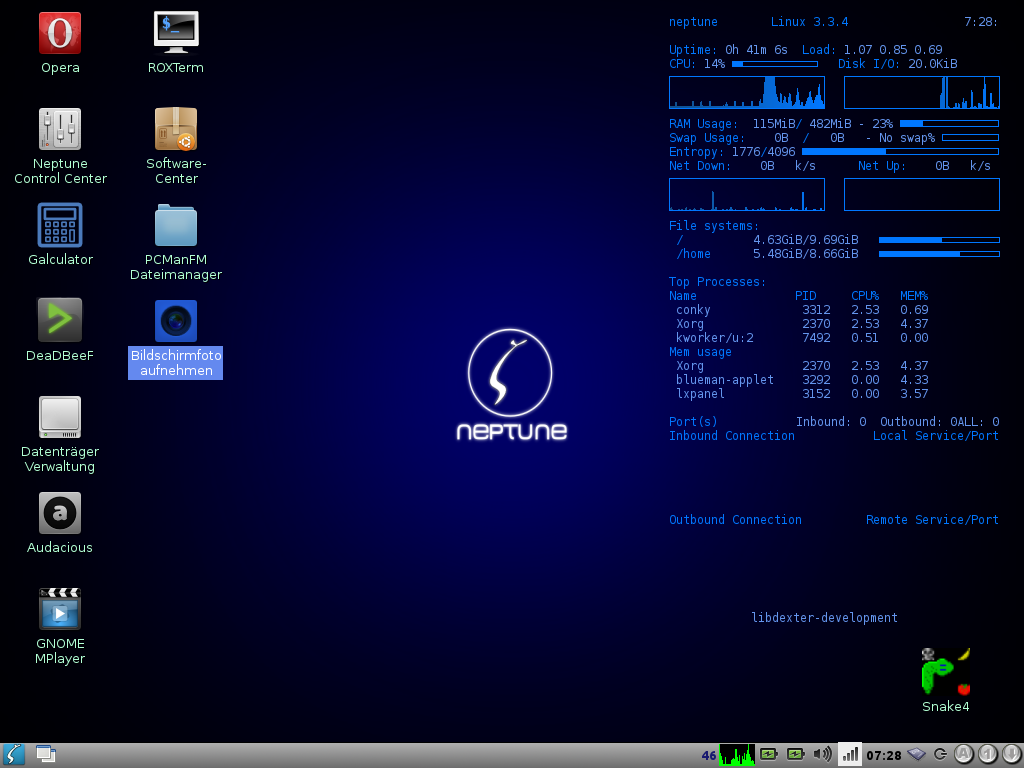The width and height of the screenshot is (1024, 768).
Task: Toggle the Caps Lock 'A' indicator
Action: click(x=964, y=755)
